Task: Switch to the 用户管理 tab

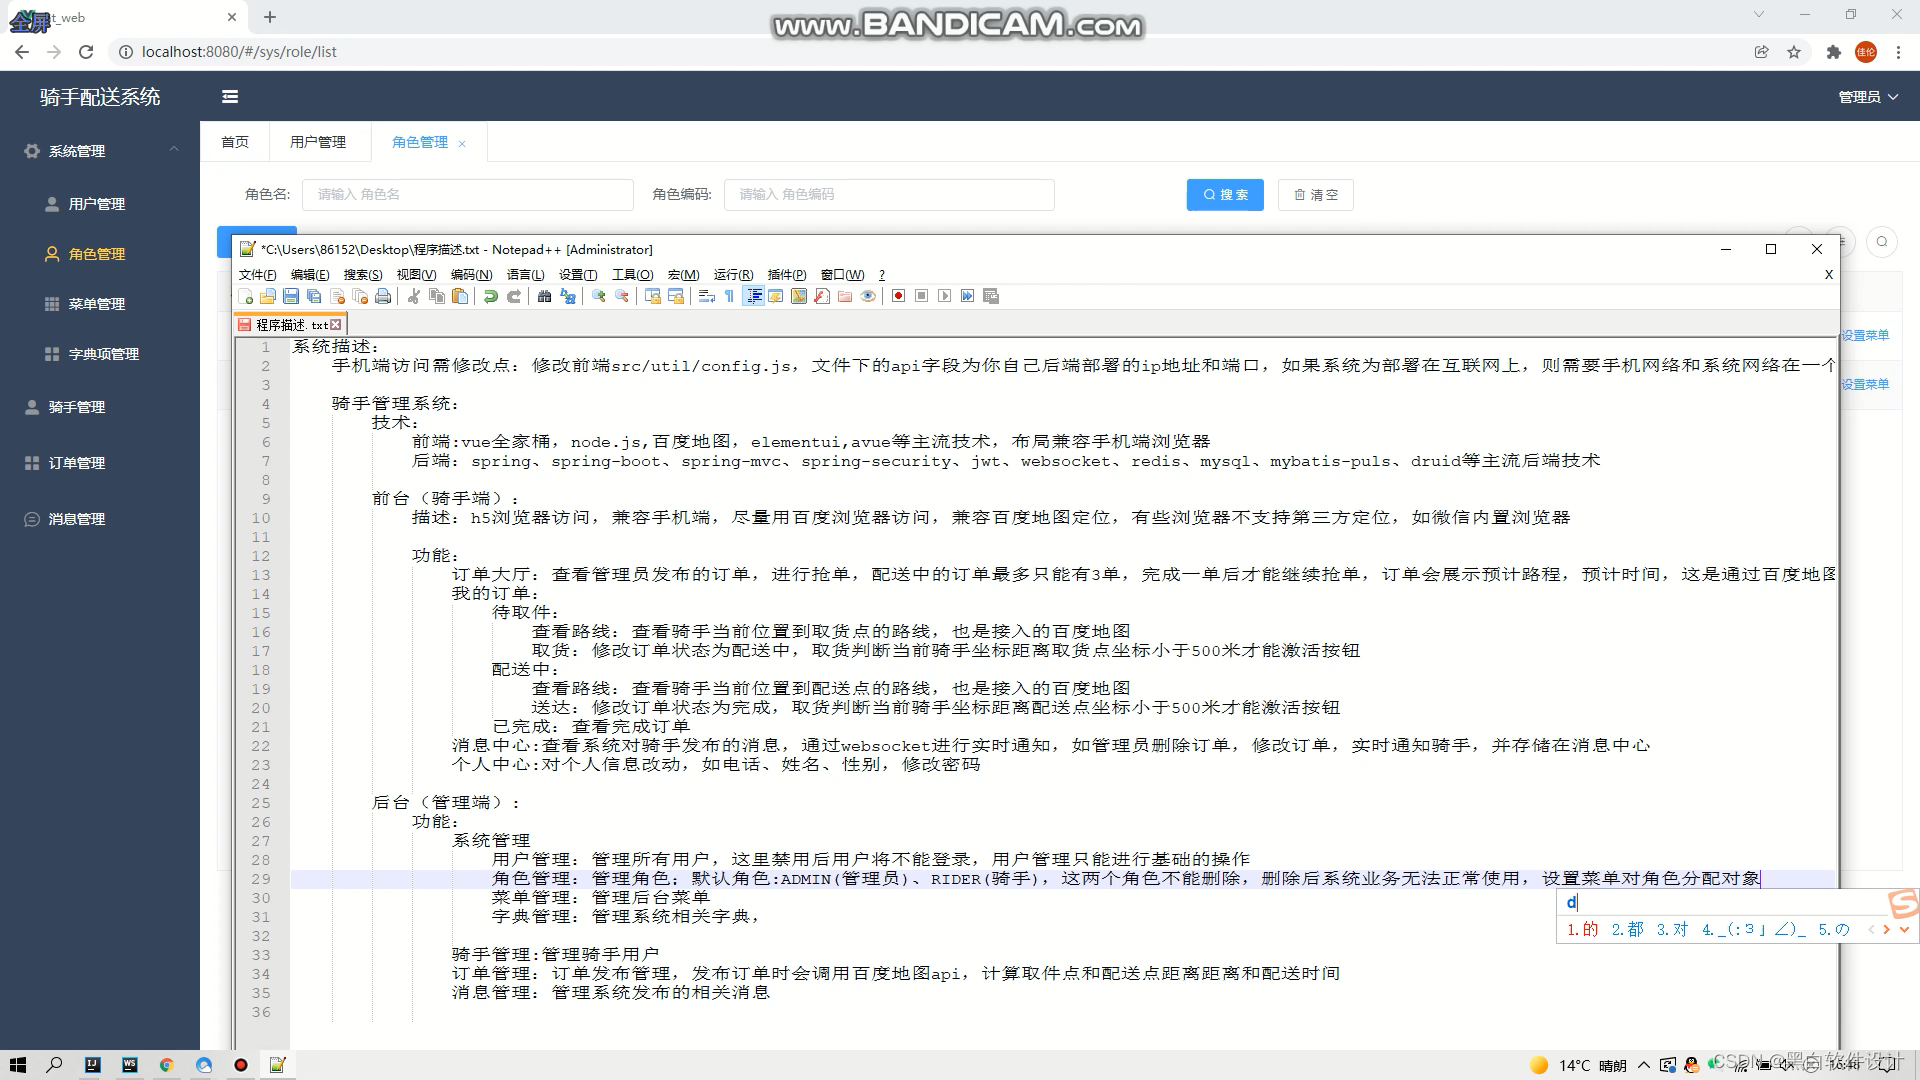Action: click(x=318, y=142)
